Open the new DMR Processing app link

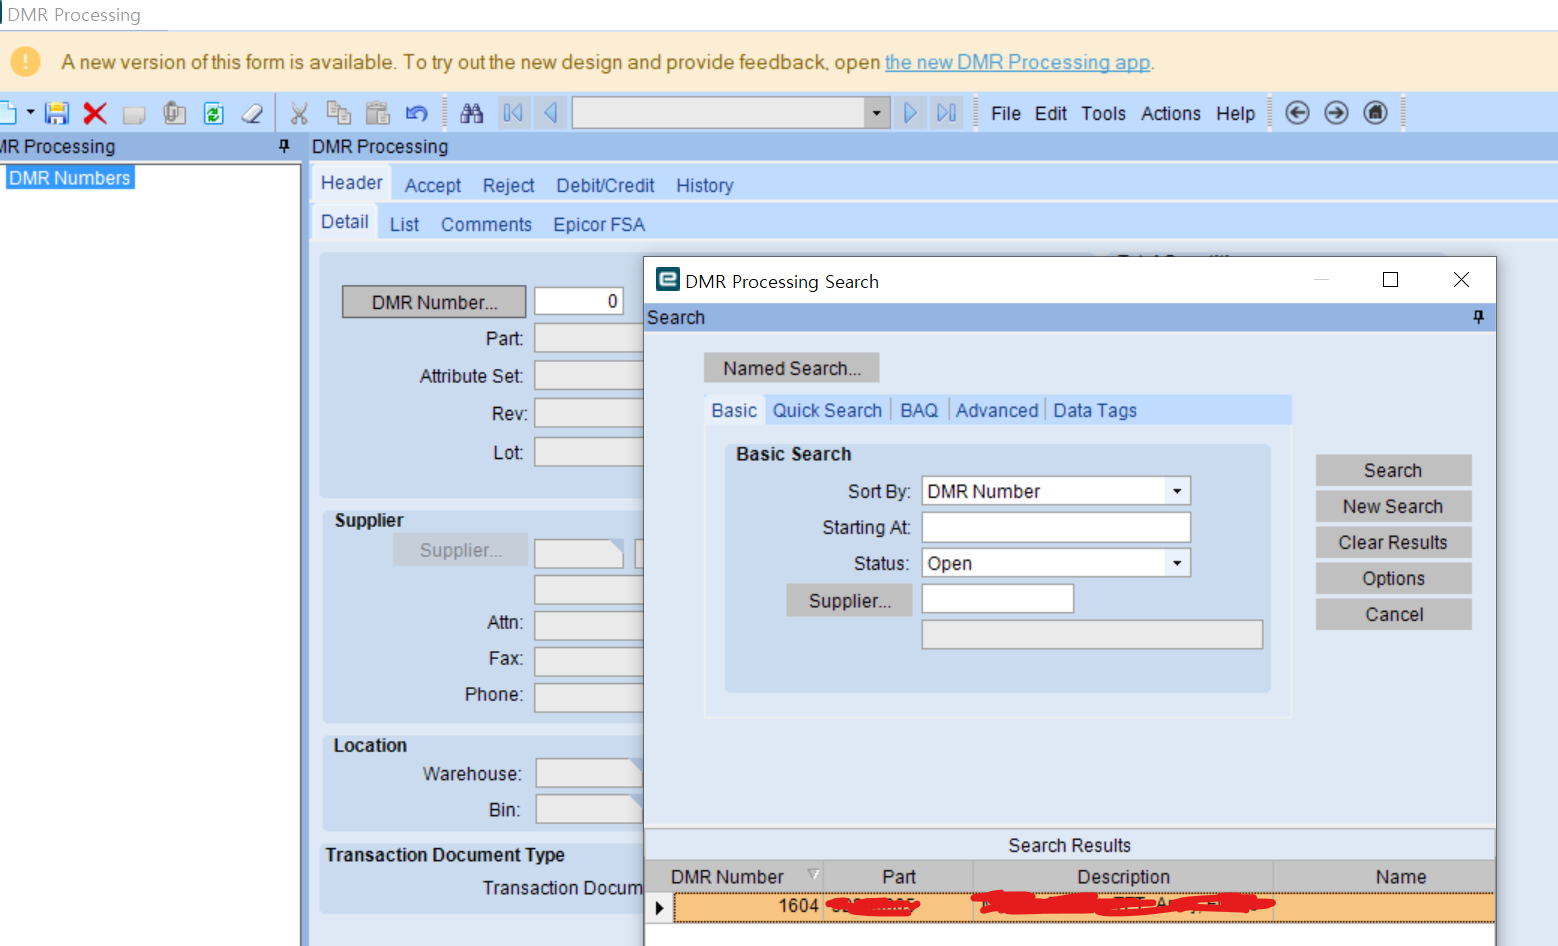pyautogui.click(x=1018, y=62)
